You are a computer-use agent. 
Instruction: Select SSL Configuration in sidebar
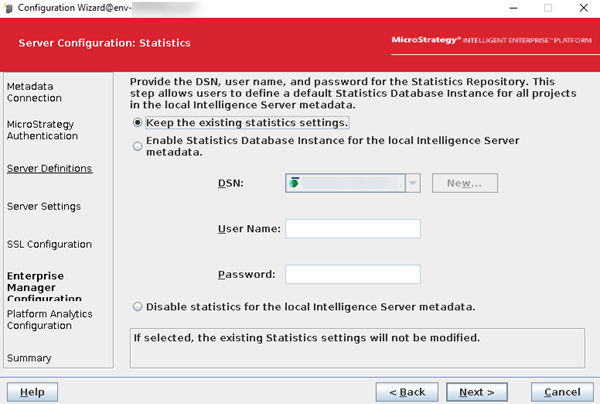click(x=49, y=244)
